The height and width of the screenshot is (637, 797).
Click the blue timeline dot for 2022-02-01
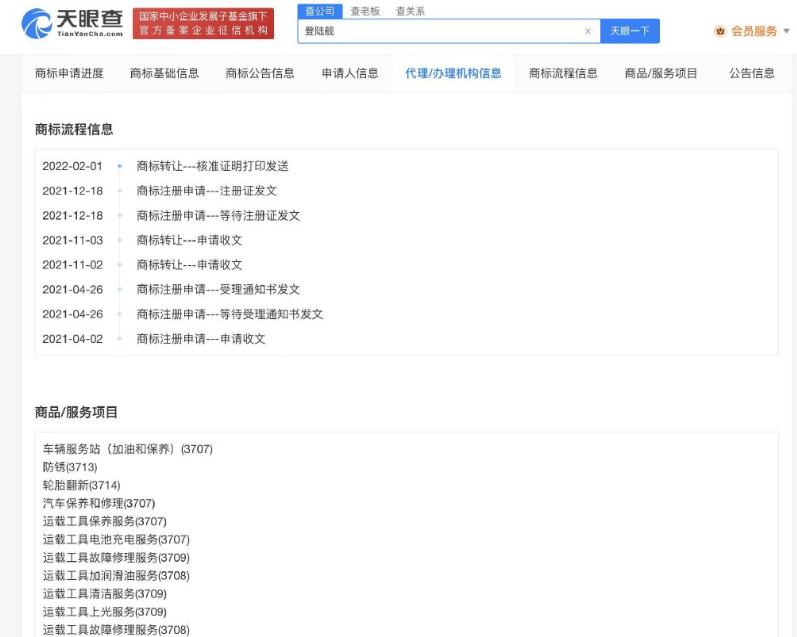pos(119,166)
